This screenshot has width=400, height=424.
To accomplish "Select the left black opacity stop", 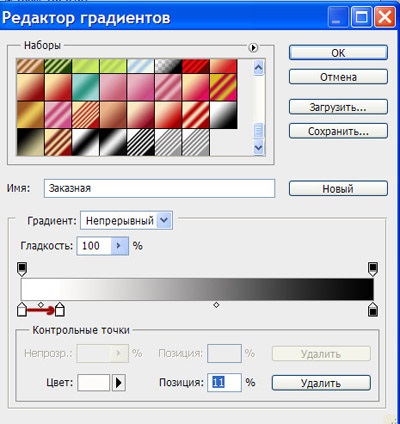I will (22, 269).
